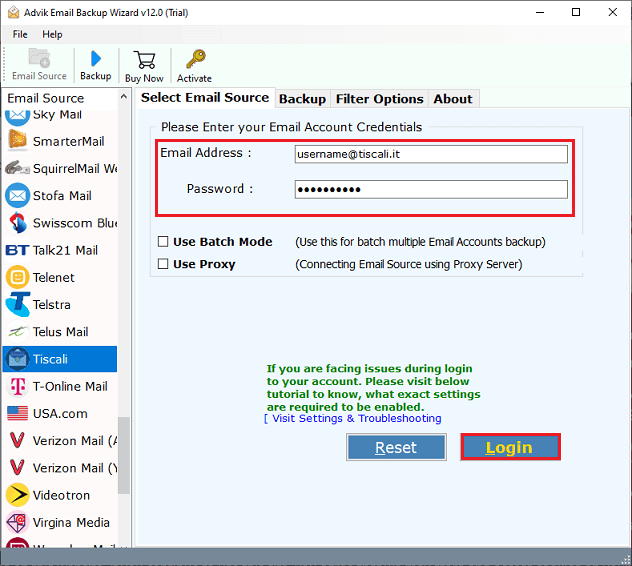Click the Buy Now shopping cart icon

coord(144,60)
